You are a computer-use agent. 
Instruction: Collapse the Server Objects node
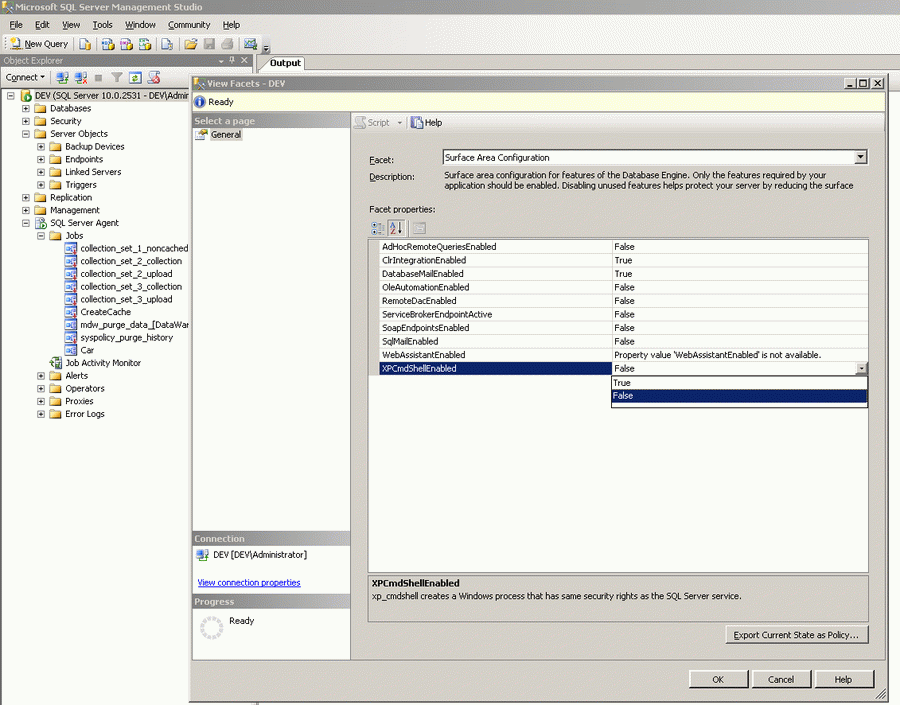26,134
